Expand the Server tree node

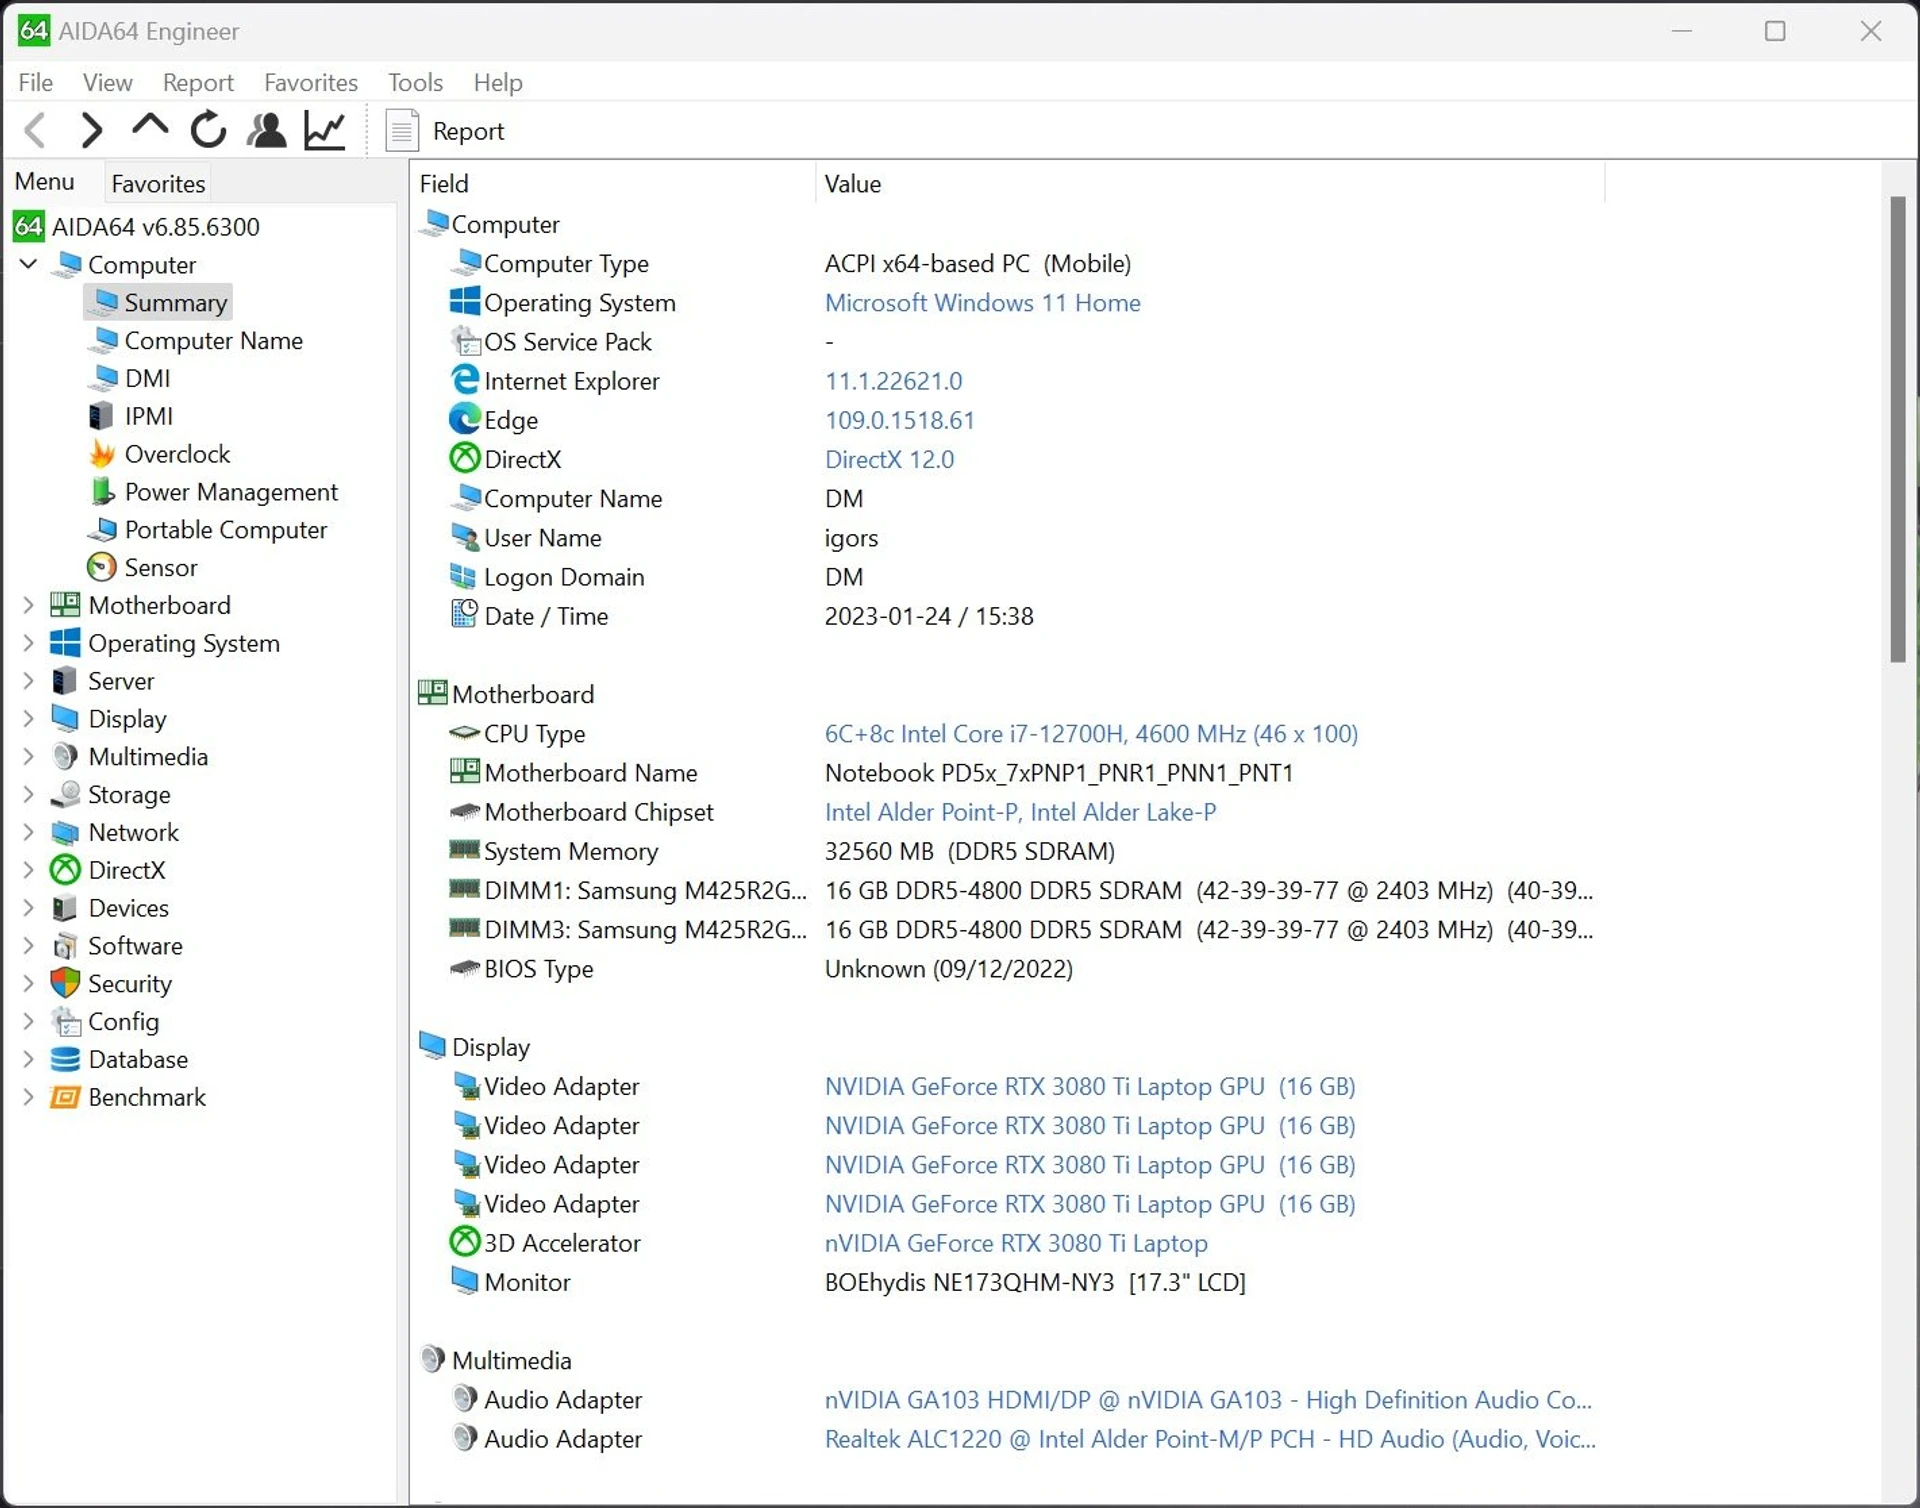(x=28, y=681)
